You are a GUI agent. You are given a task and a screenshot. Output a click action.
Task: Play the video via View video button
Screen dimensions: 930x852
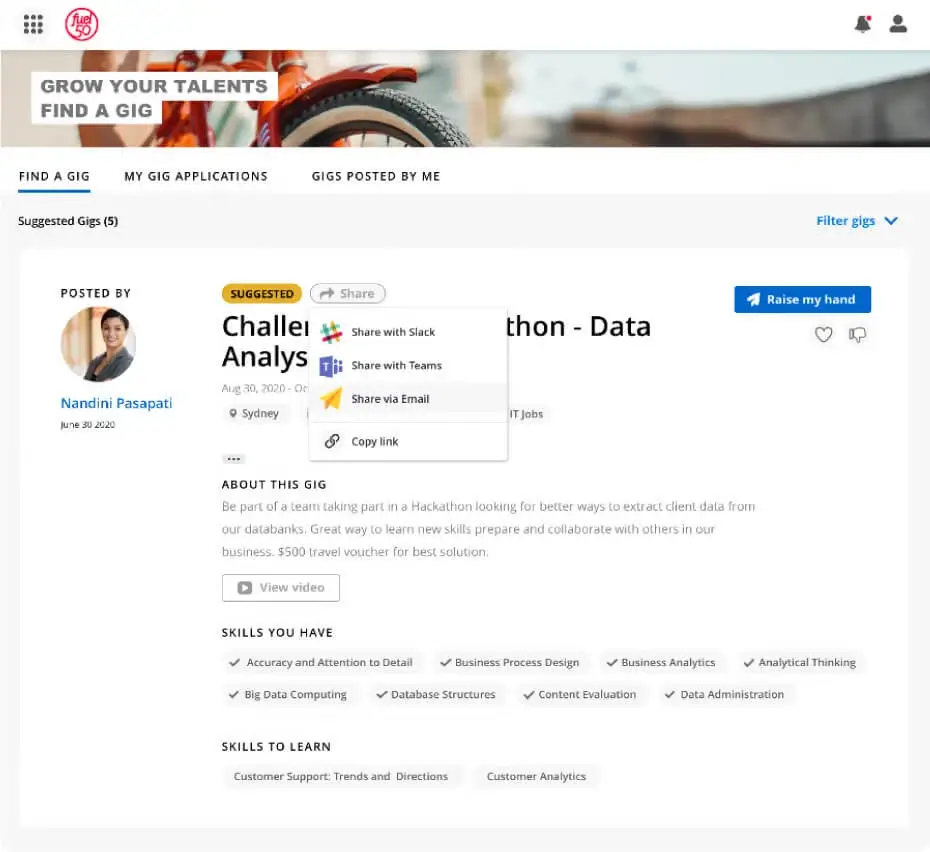point(280,587)
